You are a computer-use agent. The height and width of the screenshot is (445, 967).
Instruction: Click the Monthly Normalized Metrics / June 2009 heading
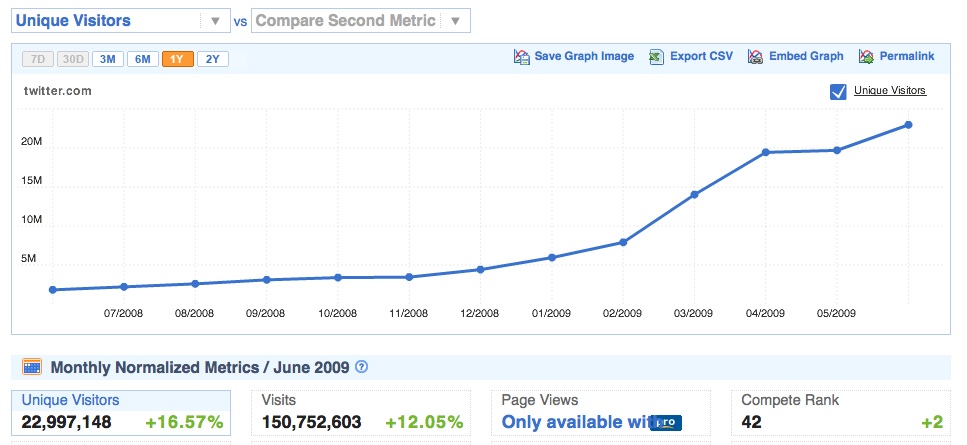tap(200, 367)
